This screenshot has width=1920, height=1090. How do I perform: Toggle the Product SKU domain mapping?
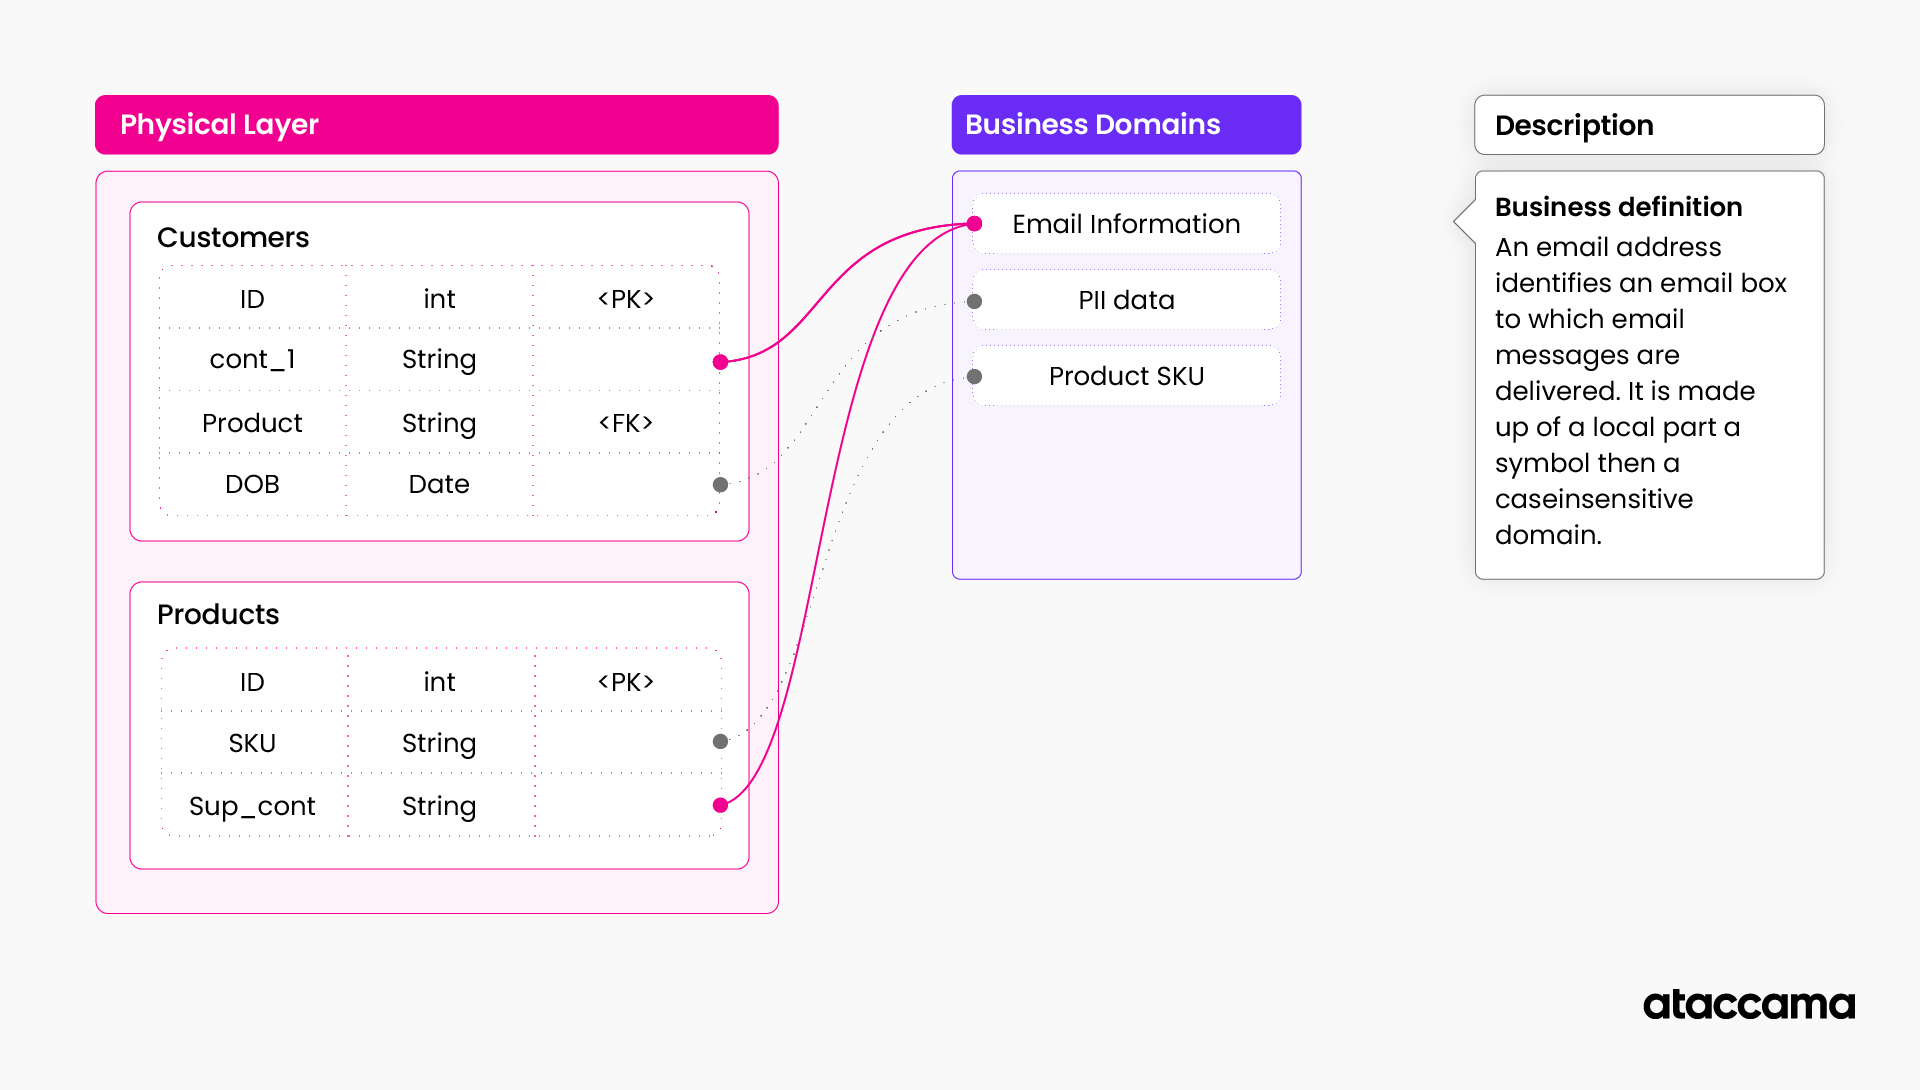(x=1125, y=376)
